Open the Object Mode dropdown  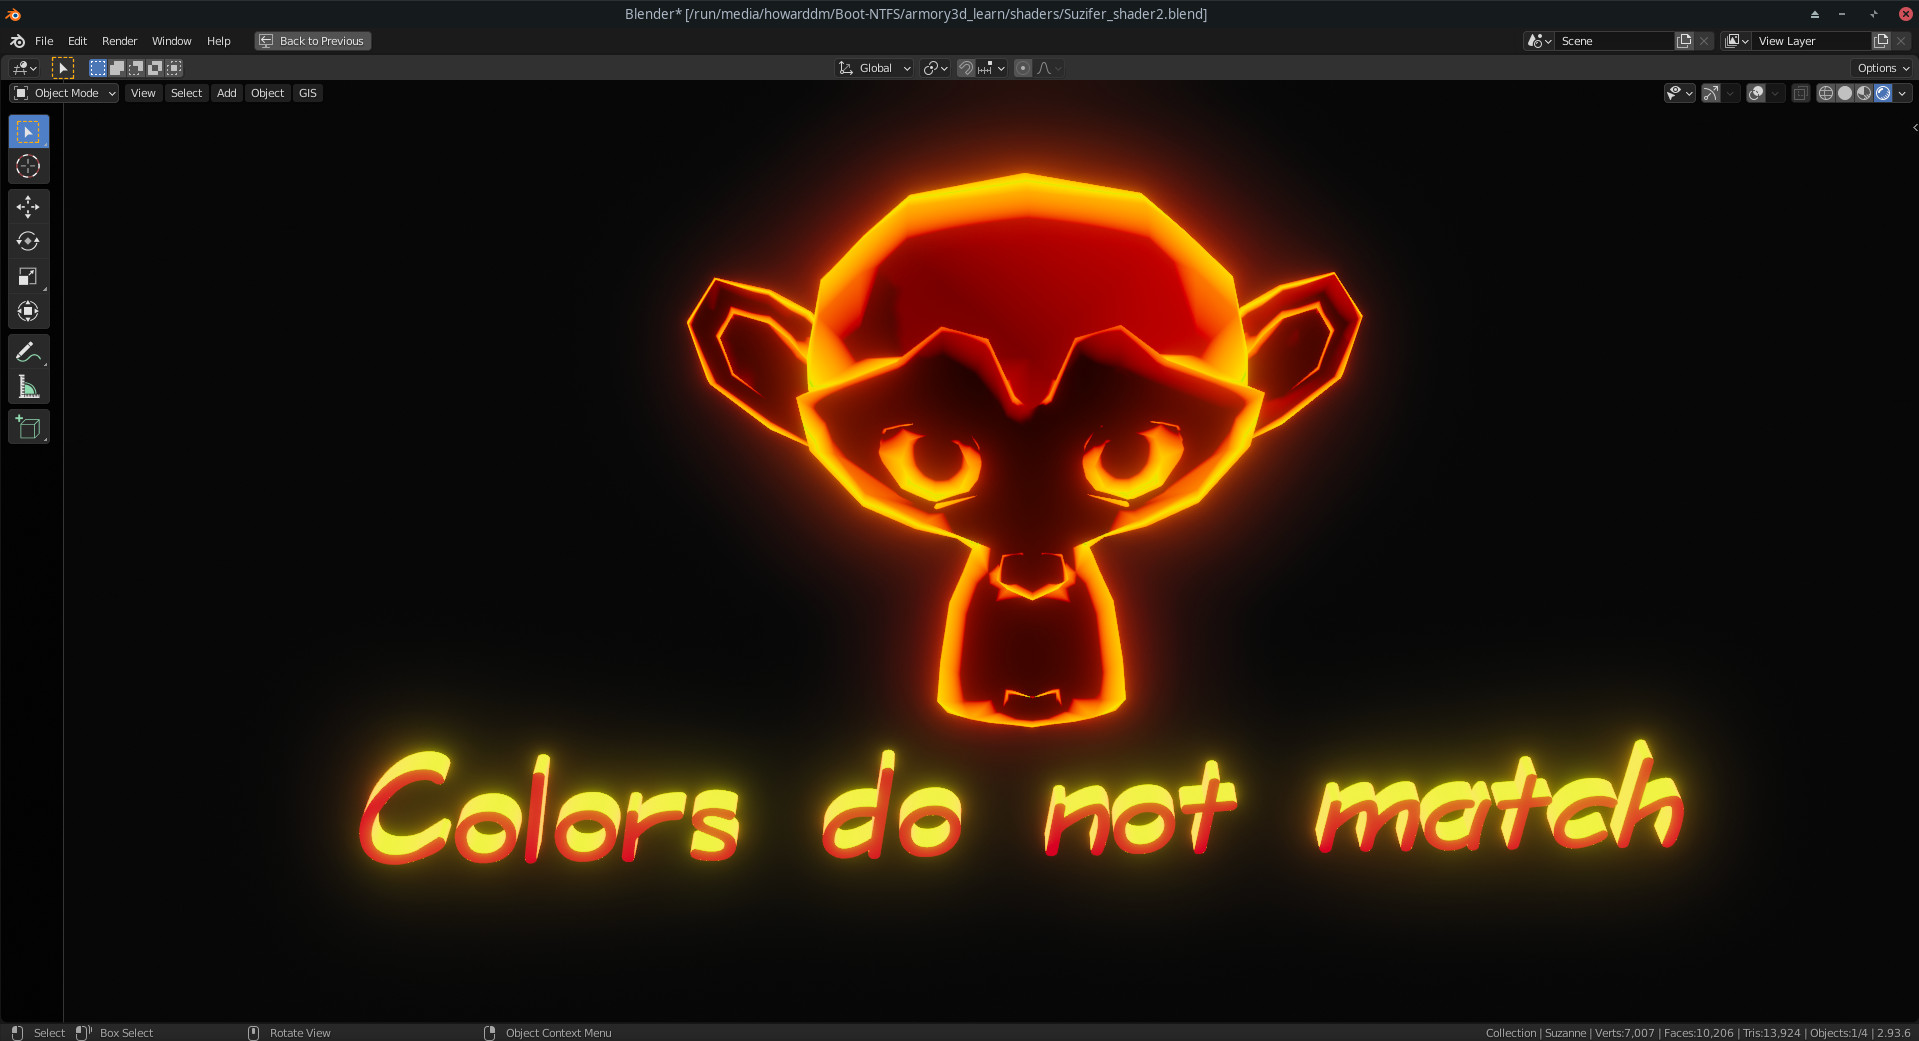65,93
